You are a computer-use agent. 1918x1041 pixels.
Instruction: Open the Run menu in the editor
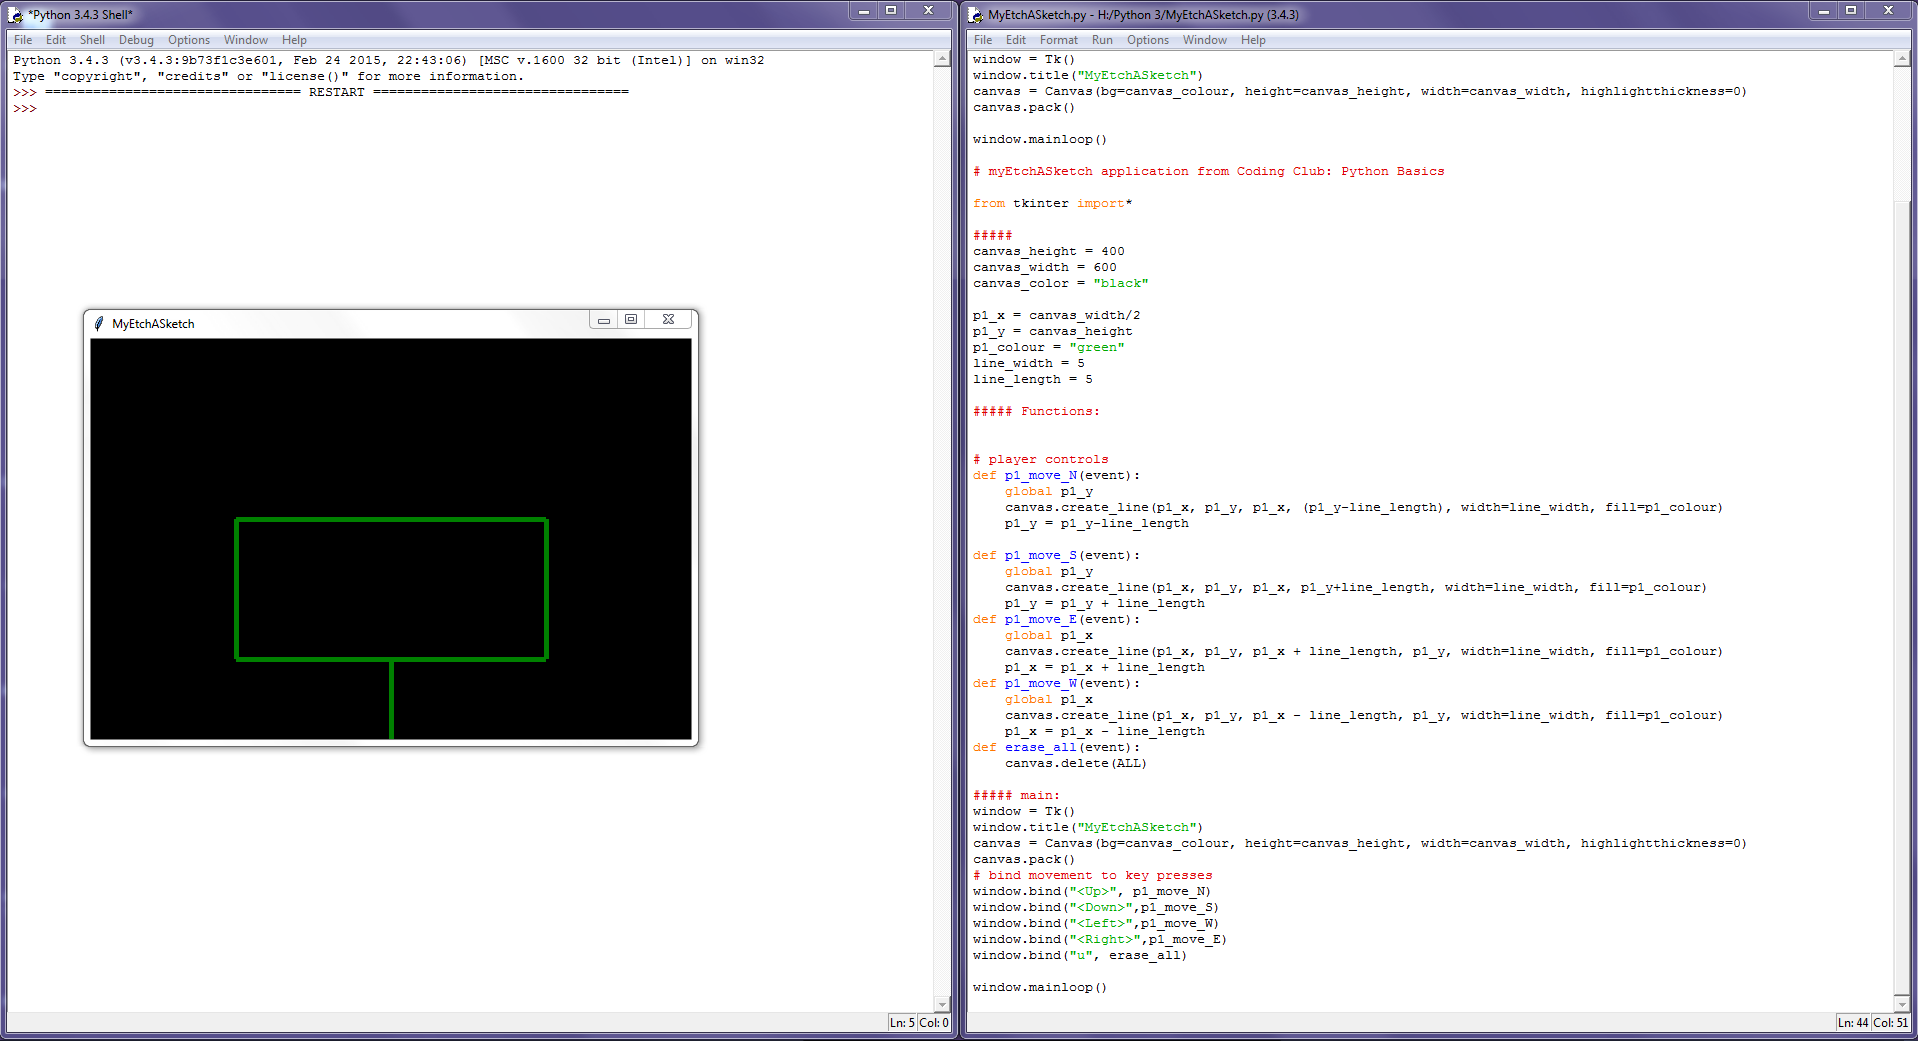coord(1102,40)
